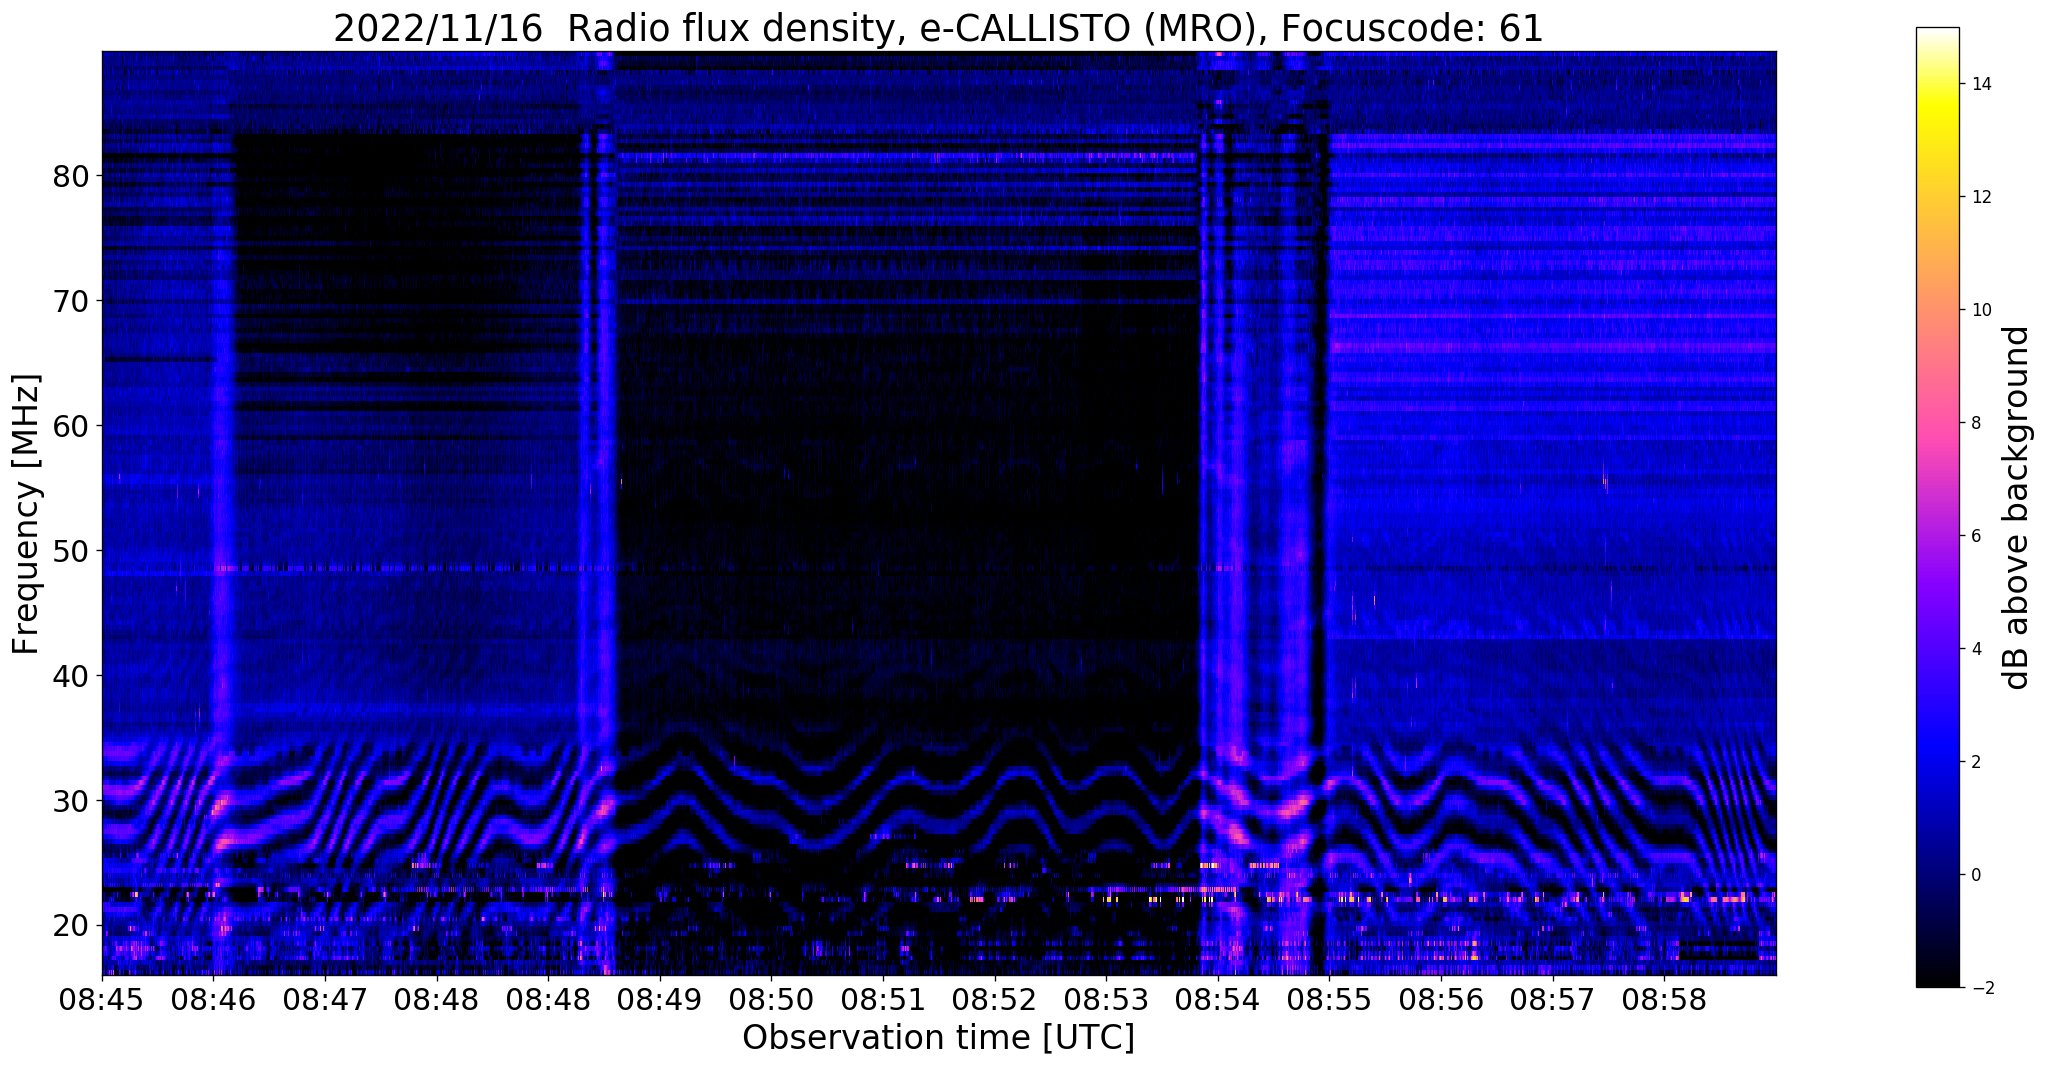Image resolution: width=2047 pixels, height=1067 pixels.
Task: Click the 08:45 time tick label
Action: point(102,999)
